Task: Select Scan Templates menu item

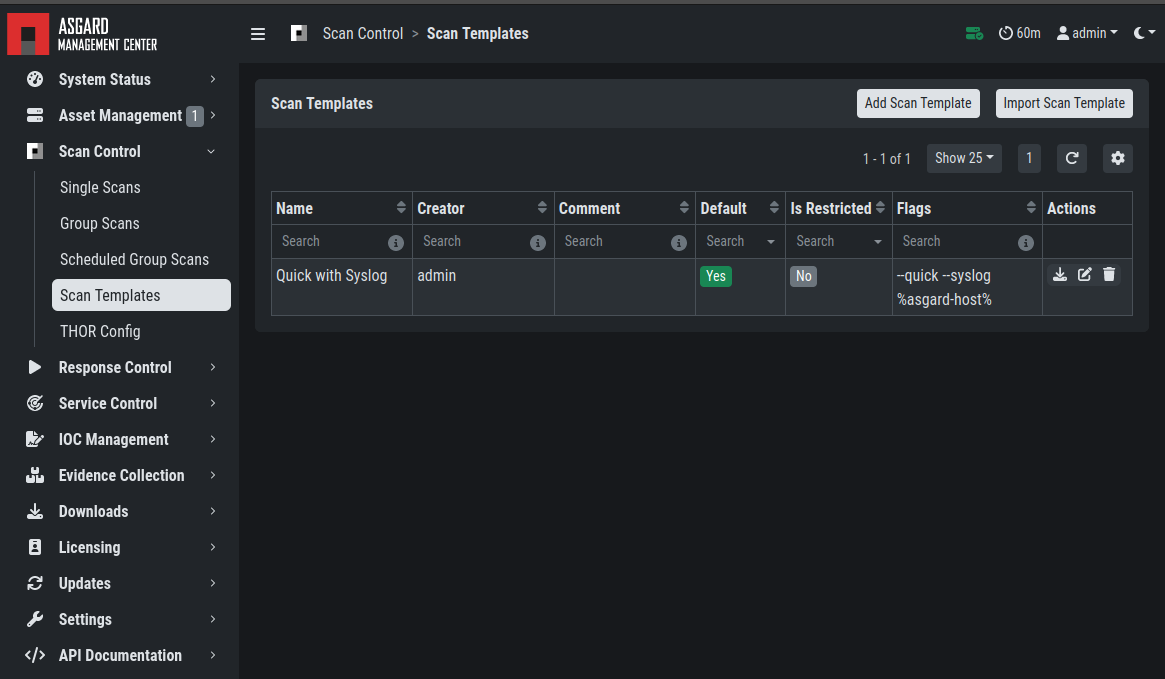Action: pyautogui.click(x=141, y=295)
